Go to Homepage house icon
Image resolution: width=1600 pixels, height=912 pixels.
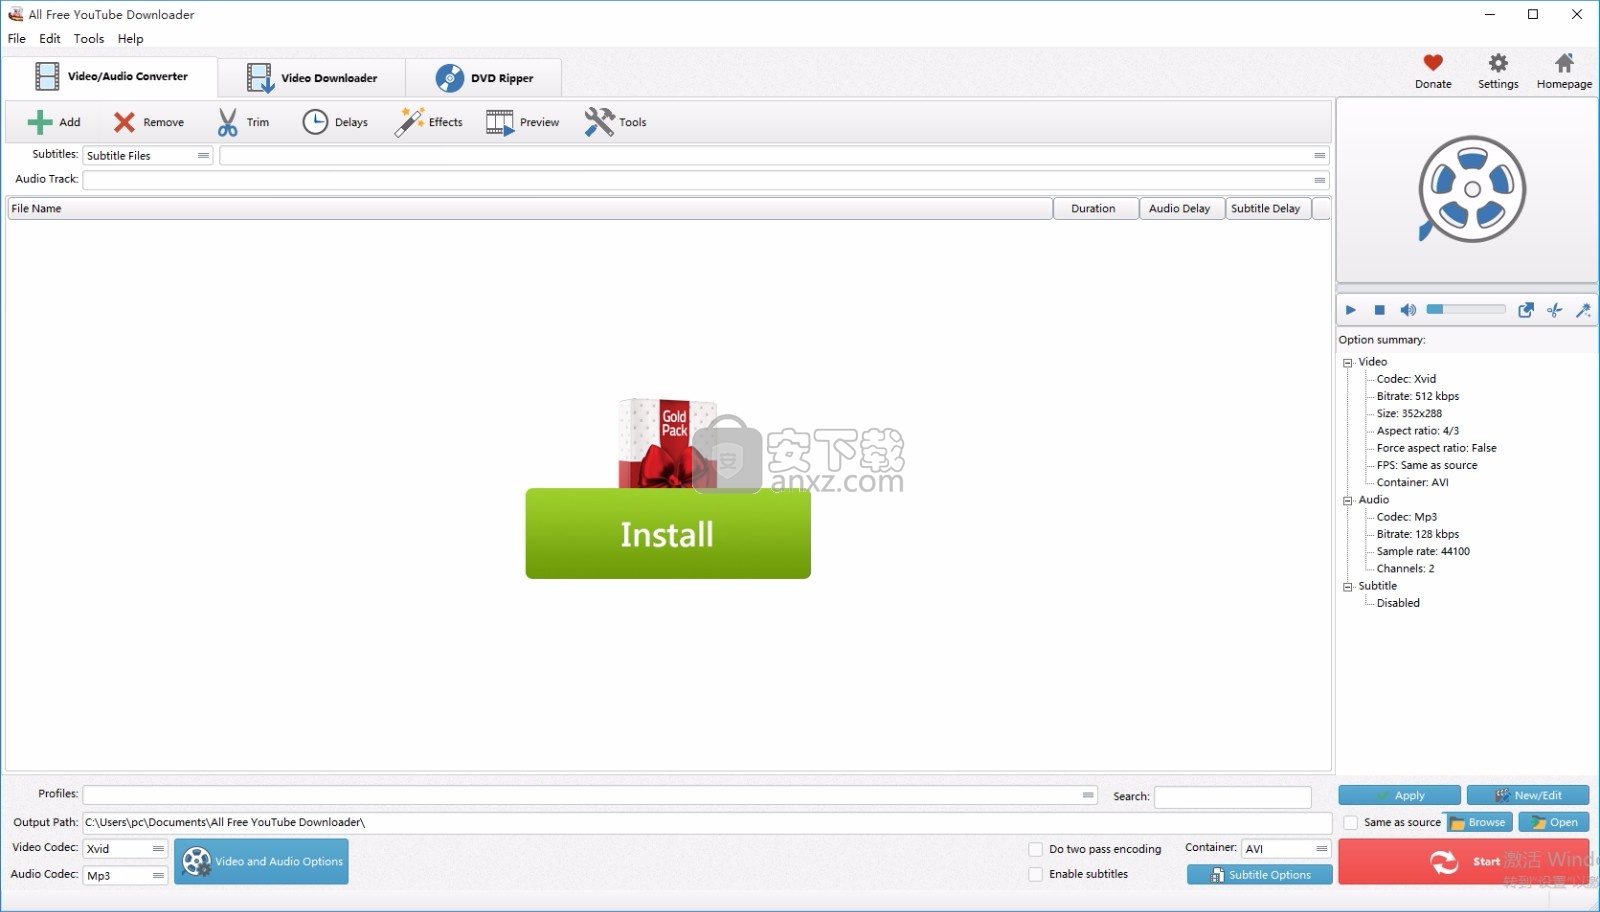pyautogui.click(x=1564, y=63)
